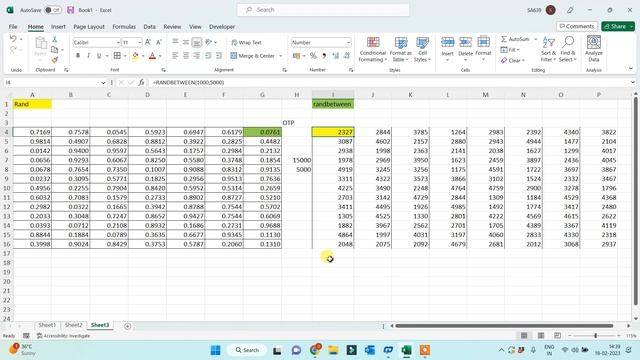Open the Font size dropdown
Image resolution: width=640 pixels, height=360 pixels.
click(x=140, y=42)
